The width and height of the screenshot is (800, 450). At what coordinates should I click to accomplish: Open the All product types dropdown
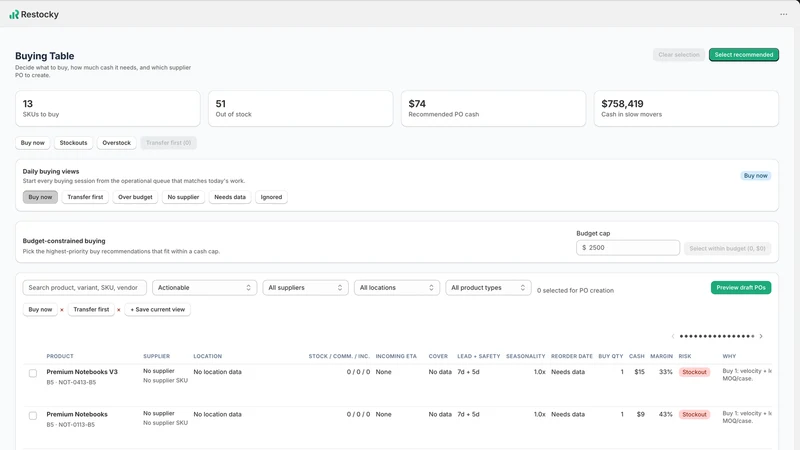coord(488,288)
